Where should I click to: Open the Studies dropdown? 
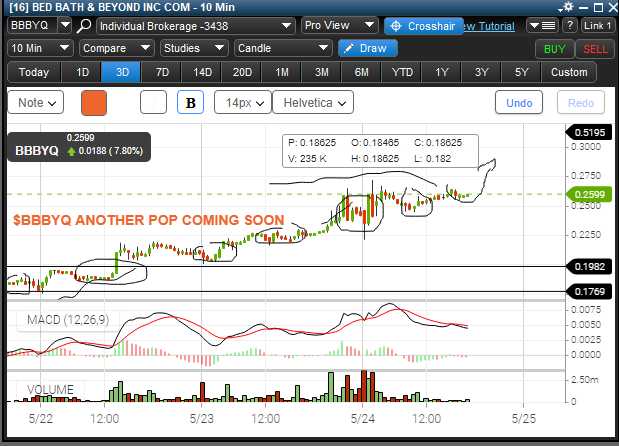194,48
